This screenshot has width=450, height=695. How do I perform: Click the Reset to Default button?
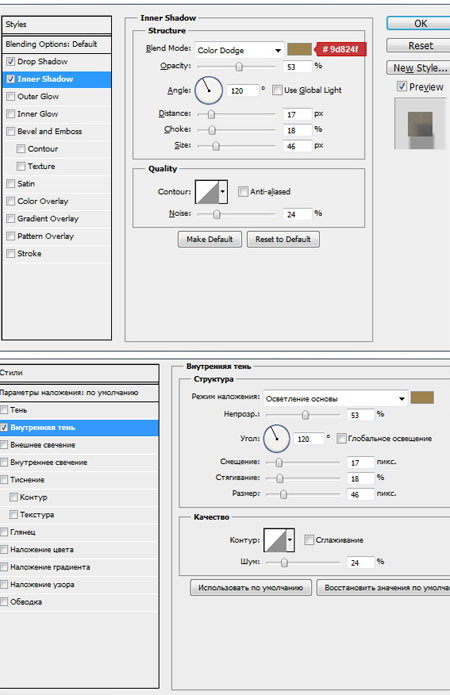(283, 239)
